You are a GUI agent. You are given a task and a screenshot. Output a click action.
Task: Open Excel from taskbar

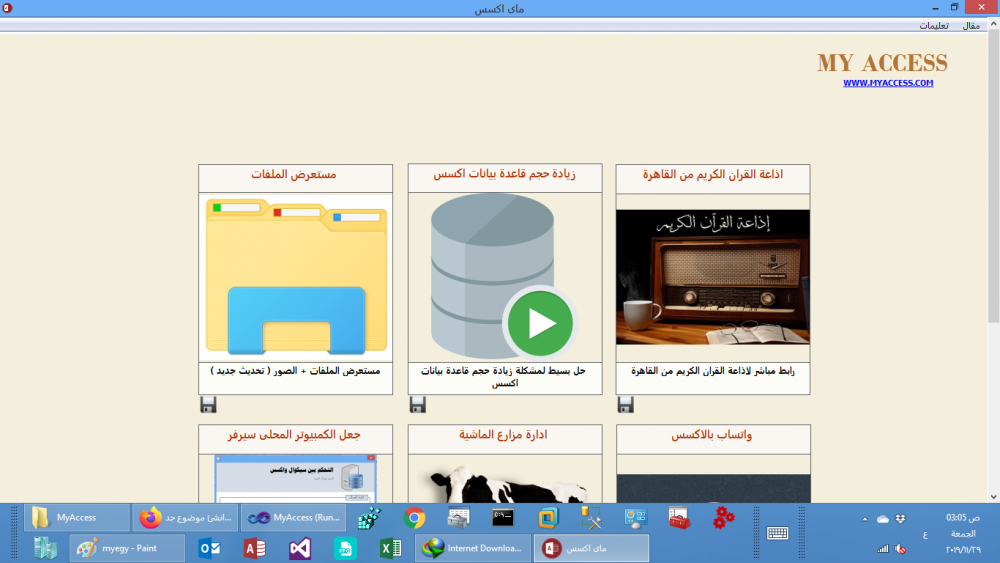tap(390, 548)
